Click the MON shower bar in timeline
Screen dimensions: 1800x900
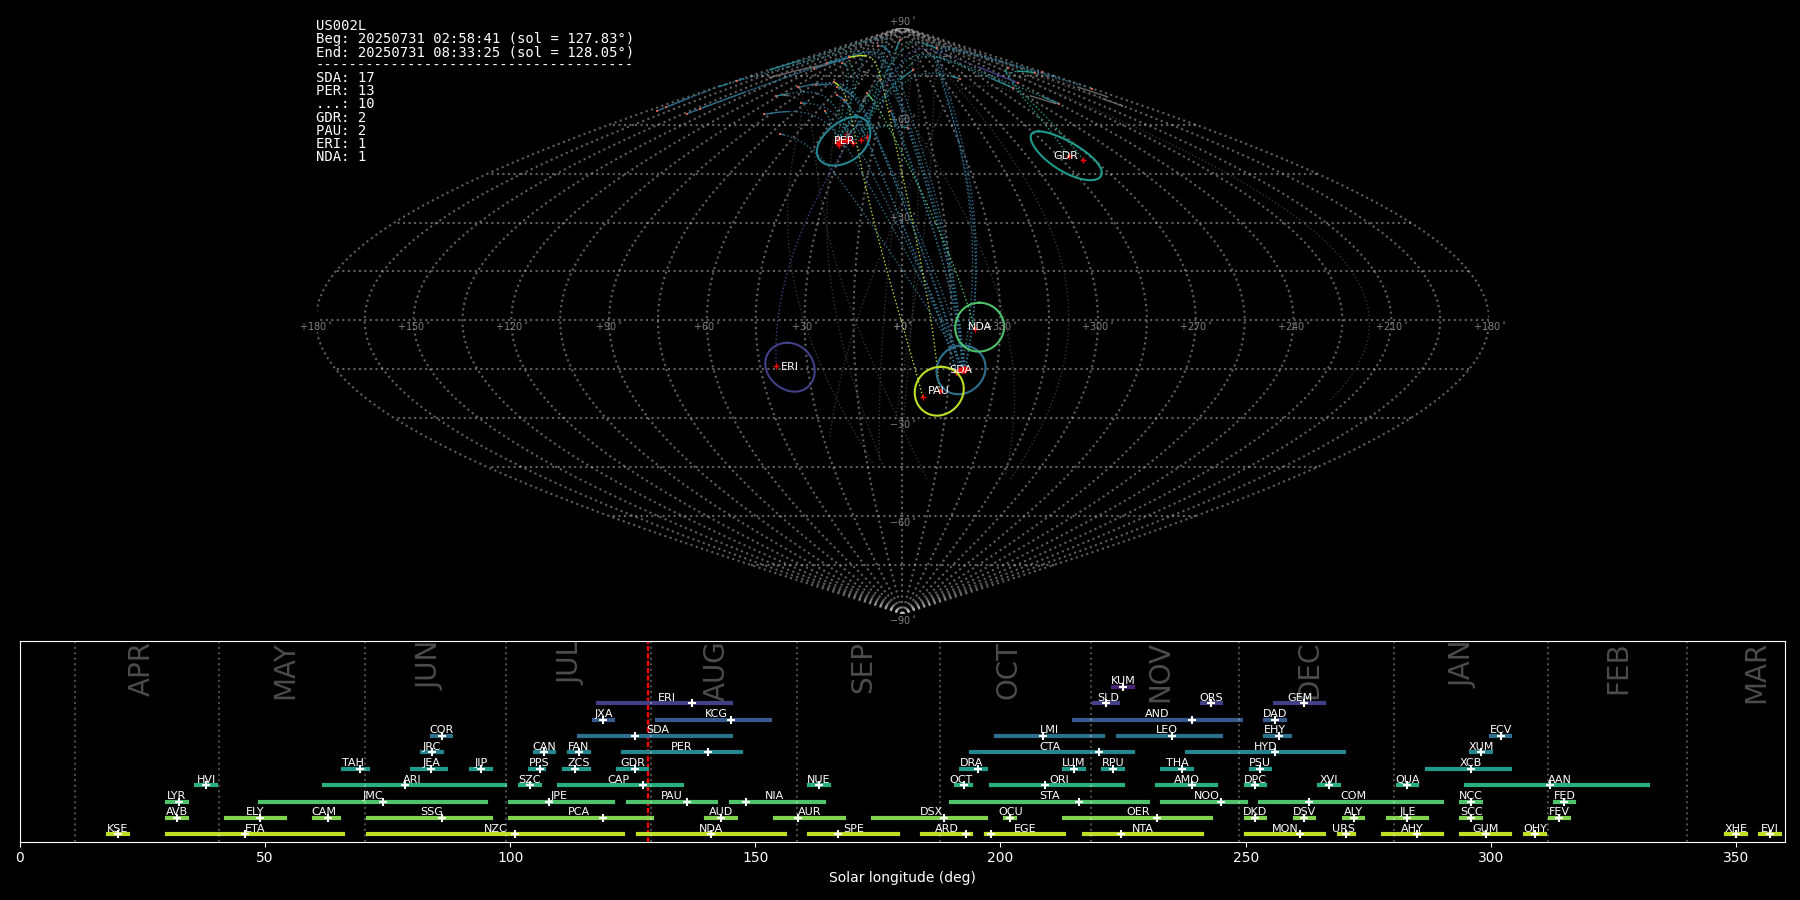point(1285,834)
